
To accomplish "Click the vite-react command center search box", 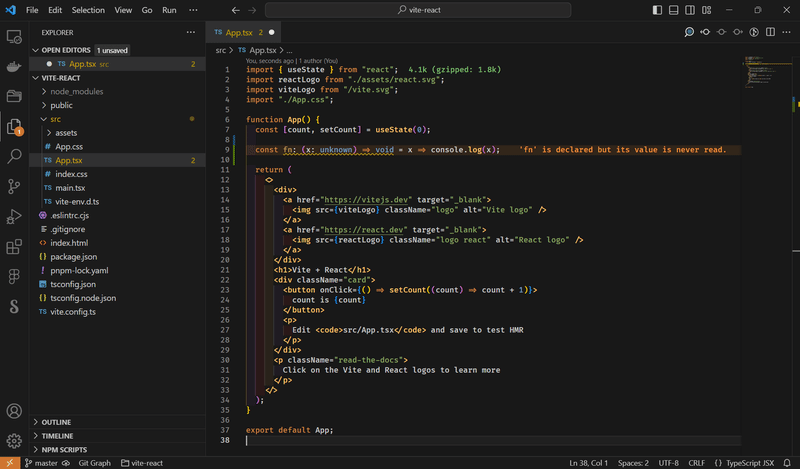I will tap(418, 10).
